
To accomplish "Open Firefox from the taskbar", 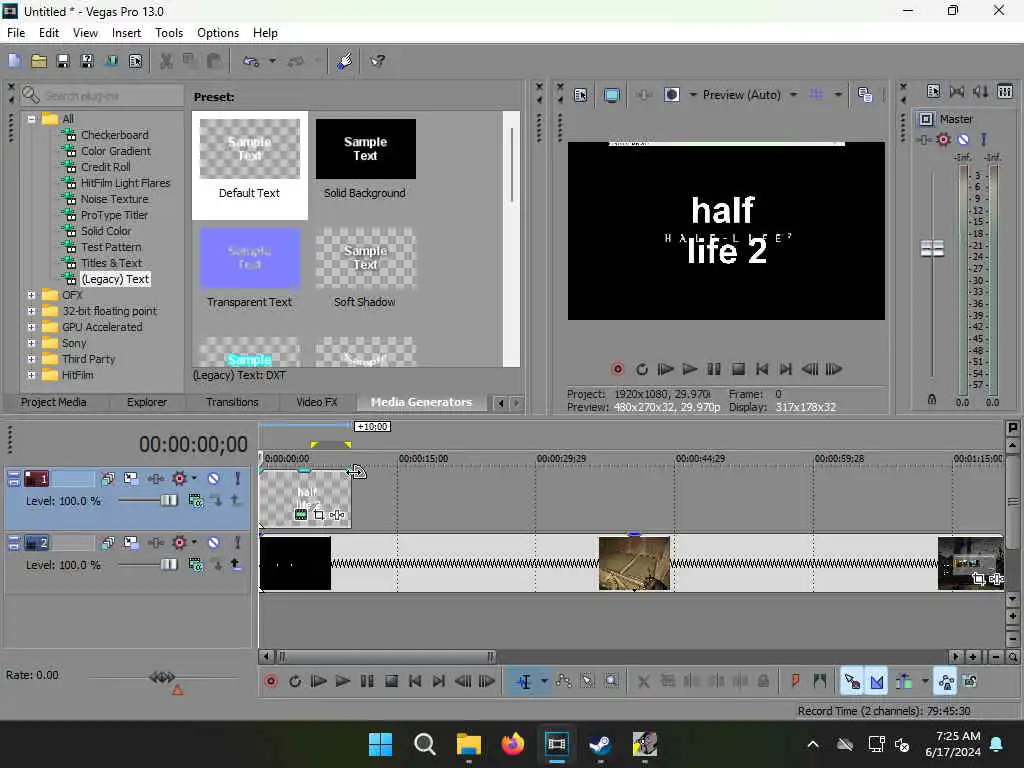I will (513, 744).
